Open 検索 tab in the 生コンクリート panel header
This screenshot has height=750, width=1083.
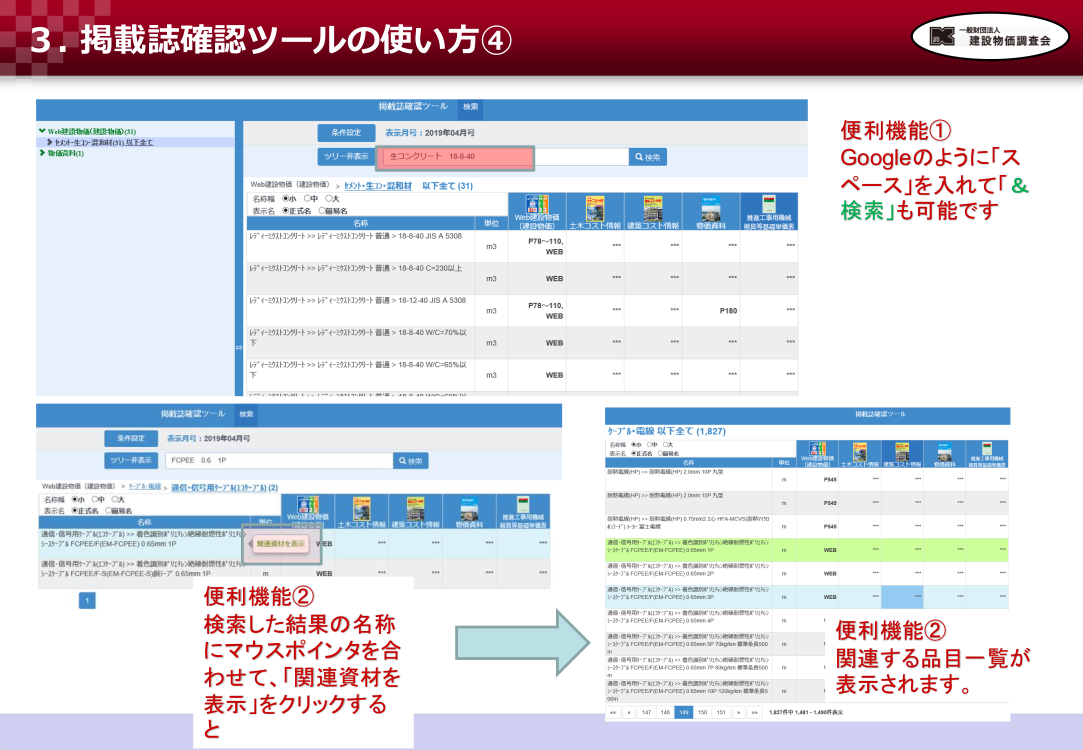(x=470, y=107)
